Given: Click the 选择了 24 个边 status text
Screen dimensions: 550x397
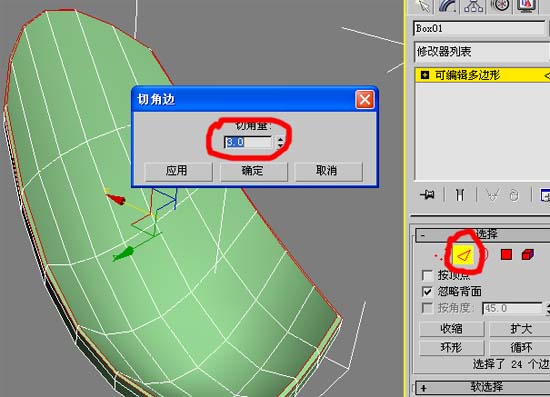Looking at the screenshot, I should point(511,364).
